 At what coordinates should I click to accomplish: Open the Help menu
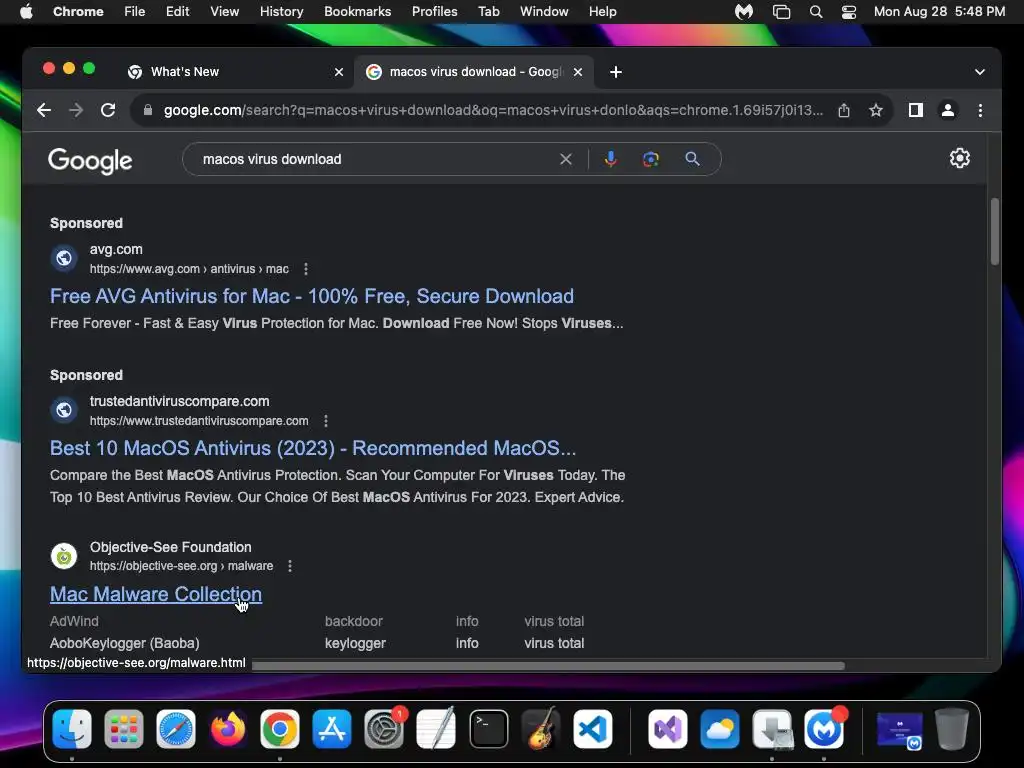pyautogui.click(x=602, y=12)
